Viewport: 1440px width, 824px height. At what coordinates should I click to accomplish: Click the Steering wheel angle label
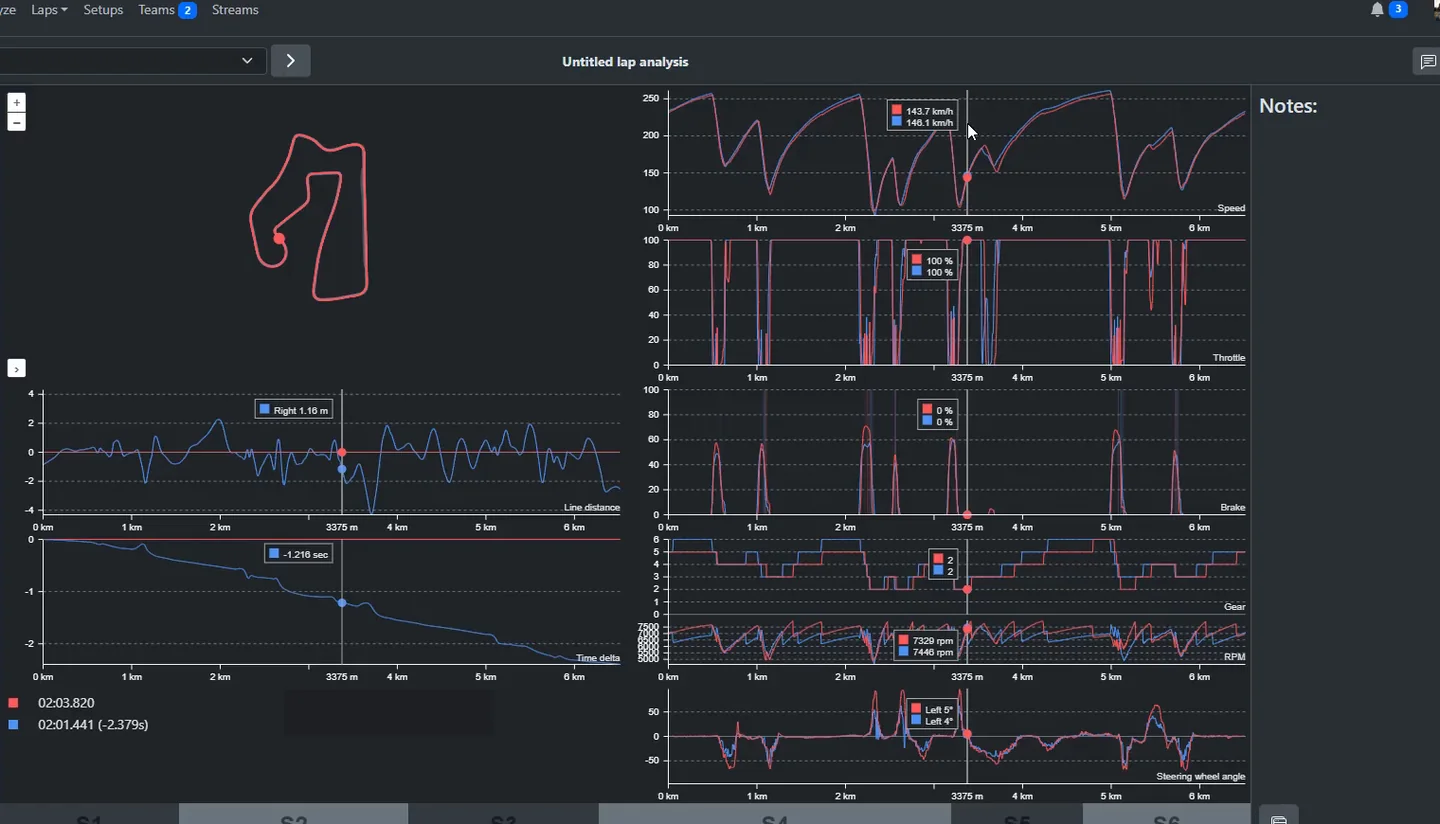tap(1200, 777)
